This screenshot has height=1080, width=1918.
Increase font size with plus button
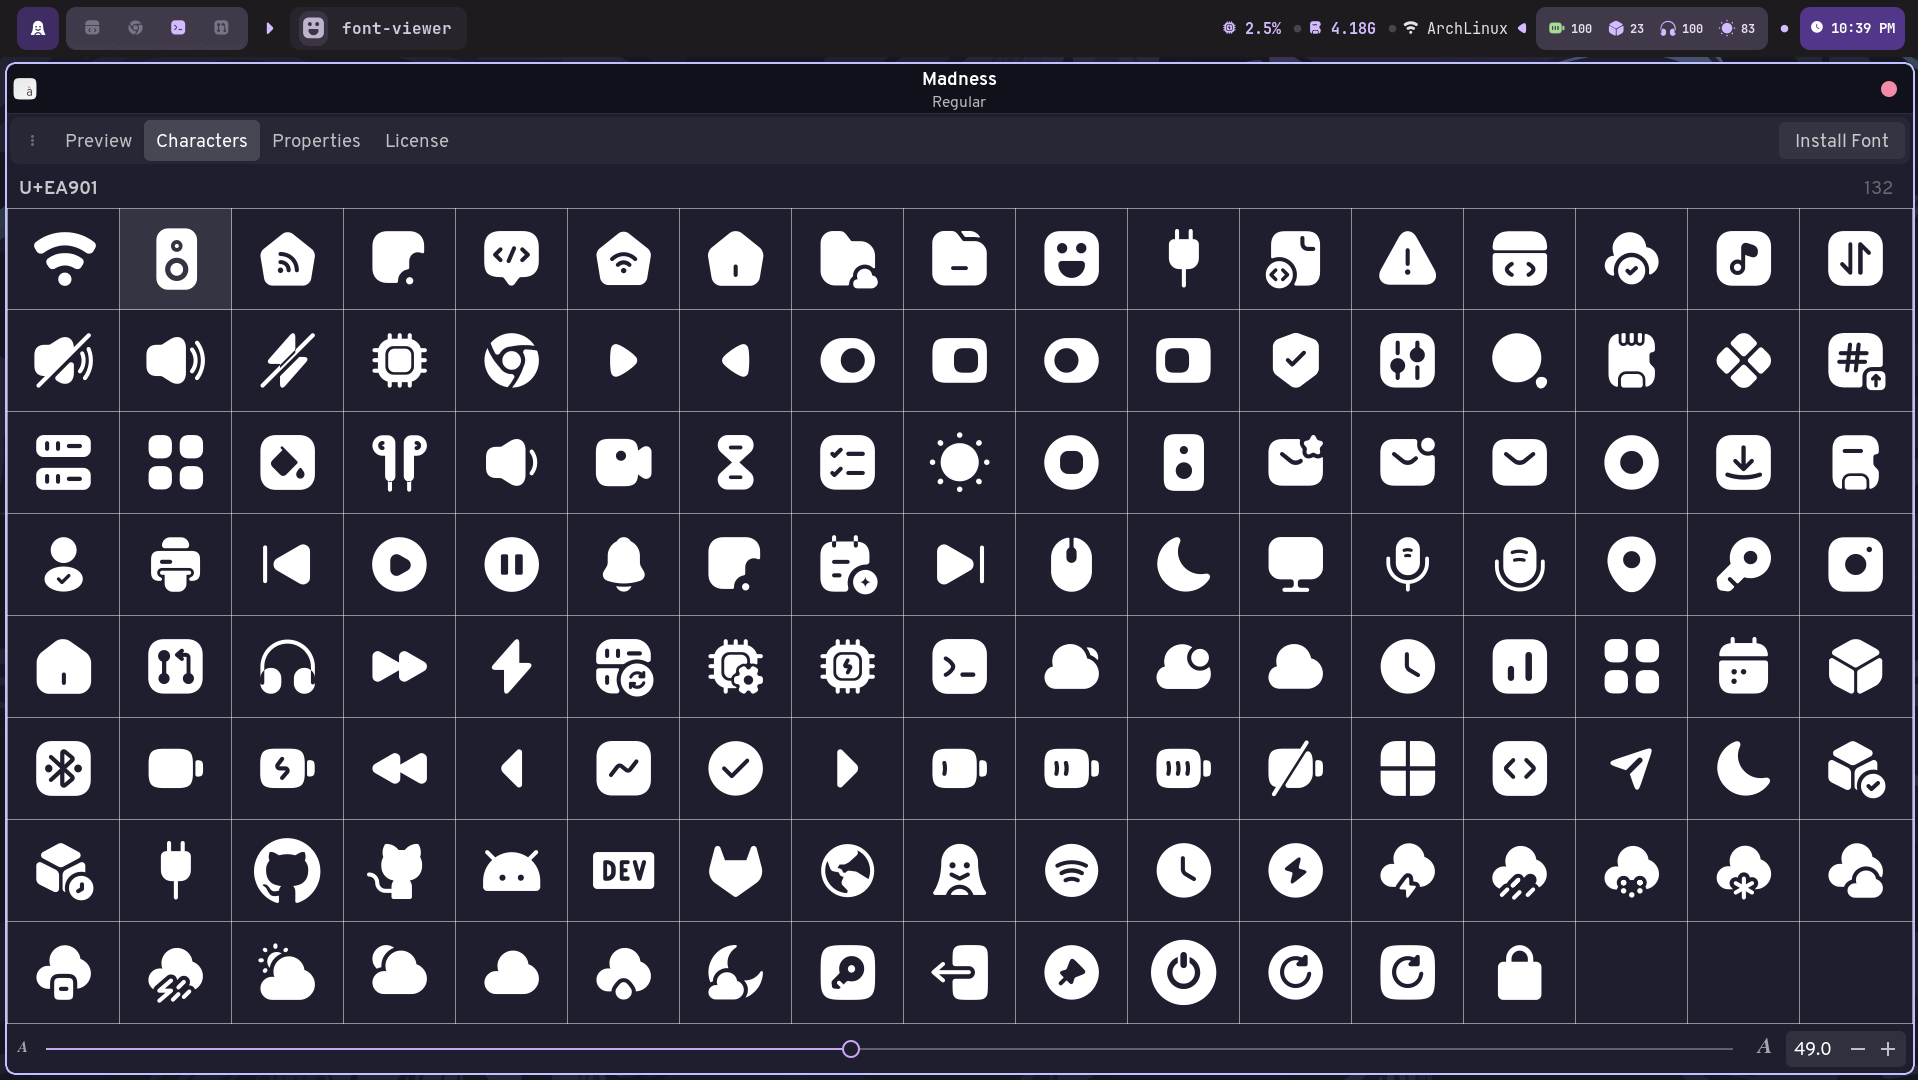(1888, 1049)
